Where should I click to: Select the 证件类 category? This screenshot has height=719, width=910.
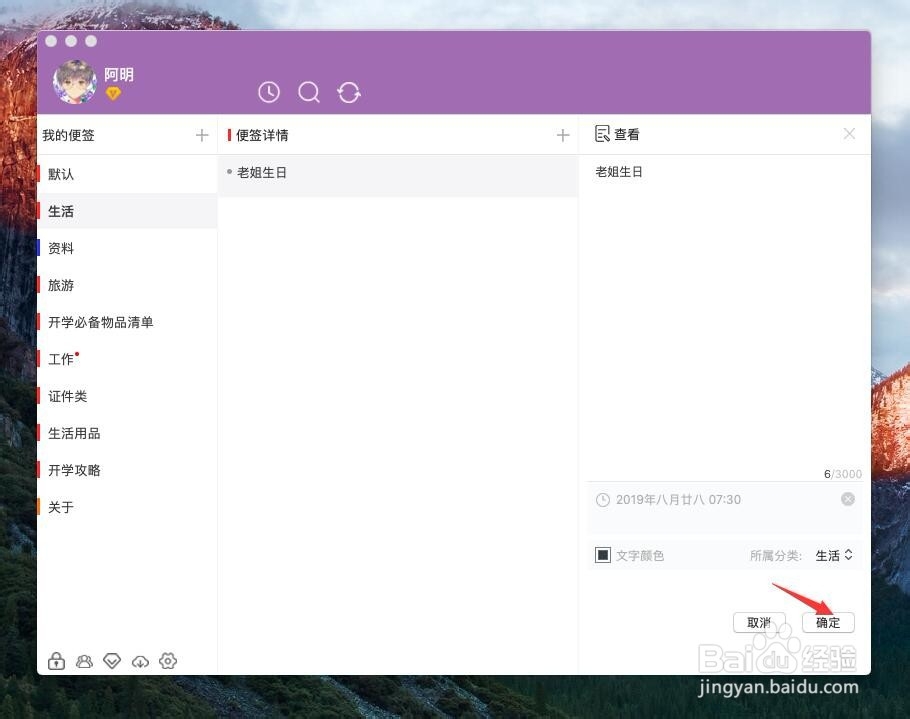coord(127,396)
